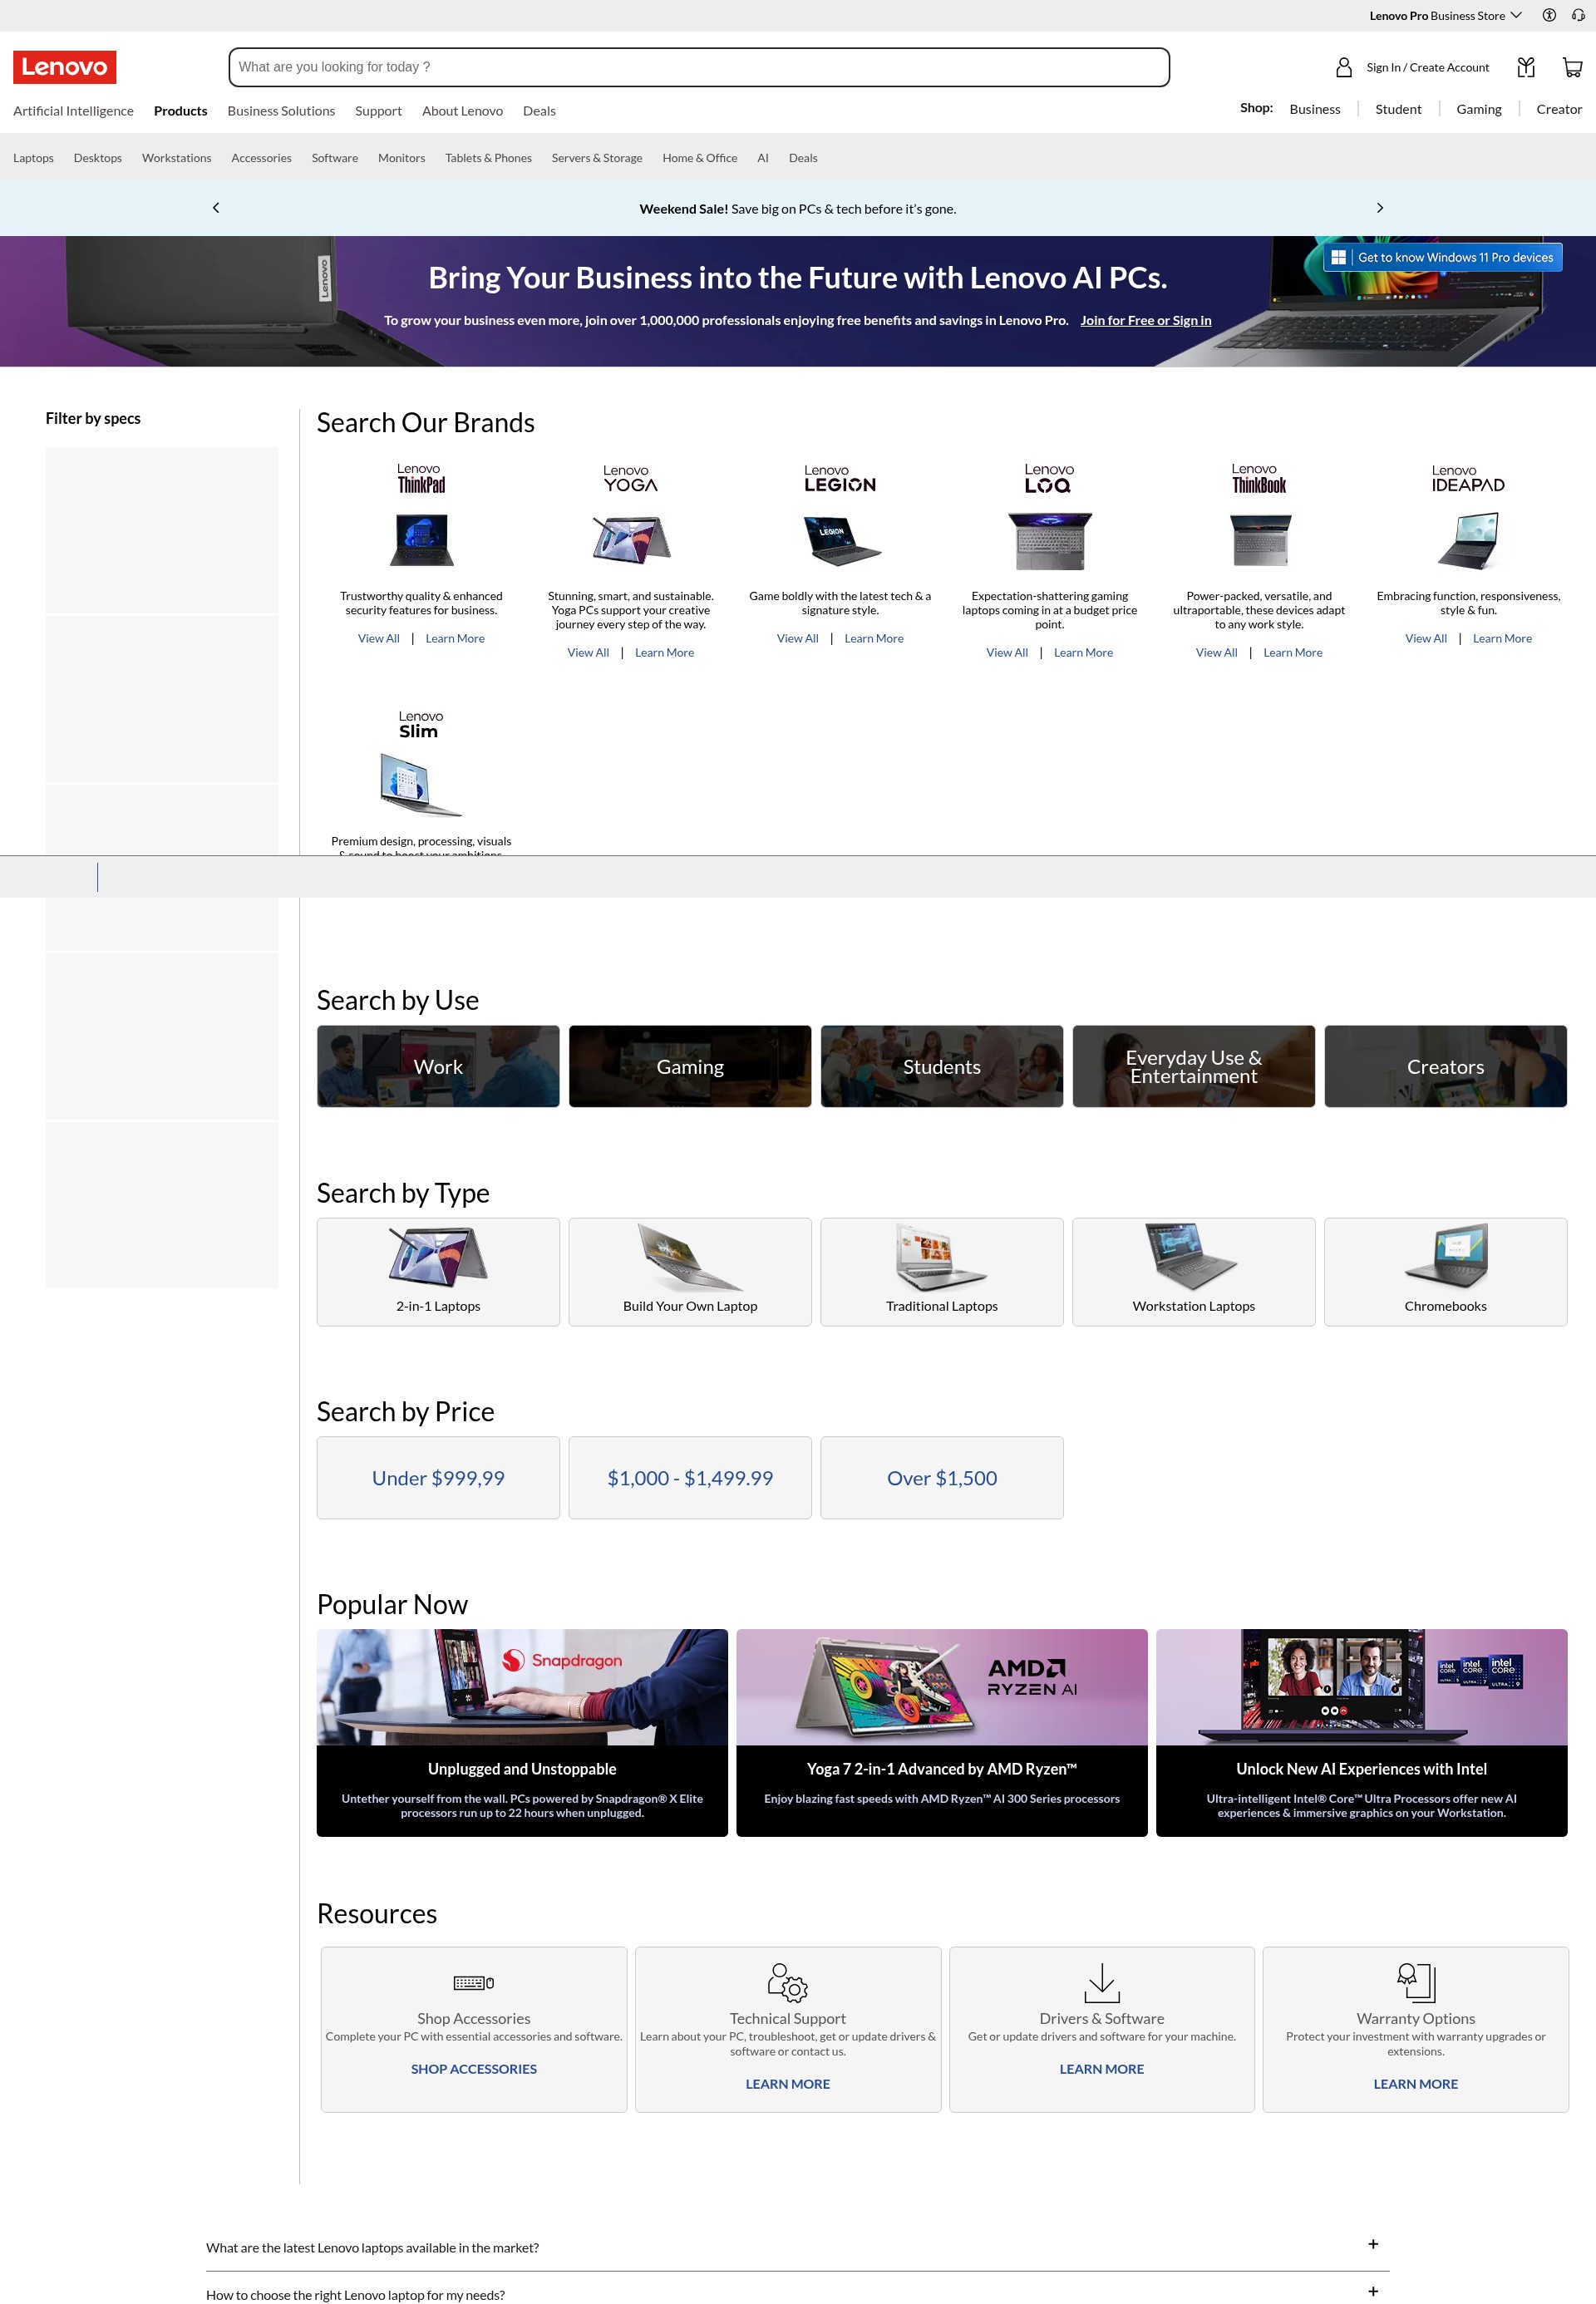Show previous promo banner message
The image size is (1596, 2304).
216,208
